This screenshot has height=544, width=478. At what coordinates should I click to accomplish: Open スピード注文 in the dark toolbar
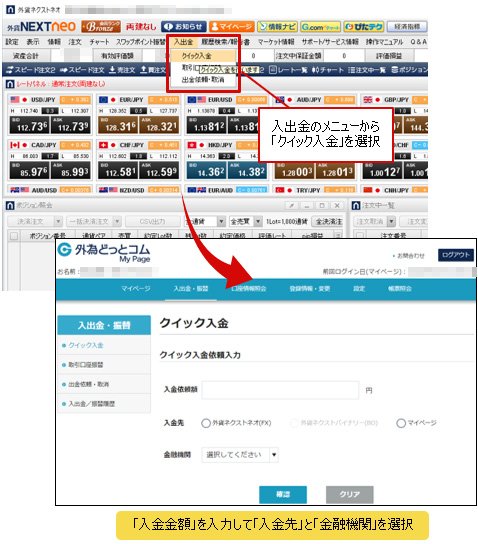[82, 70]
